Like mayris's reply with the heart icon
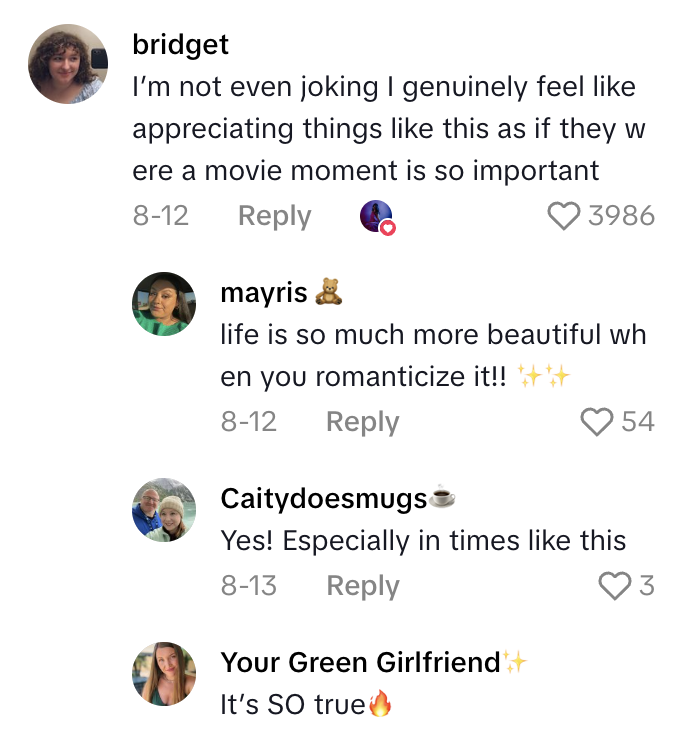 tap(597, 422)
